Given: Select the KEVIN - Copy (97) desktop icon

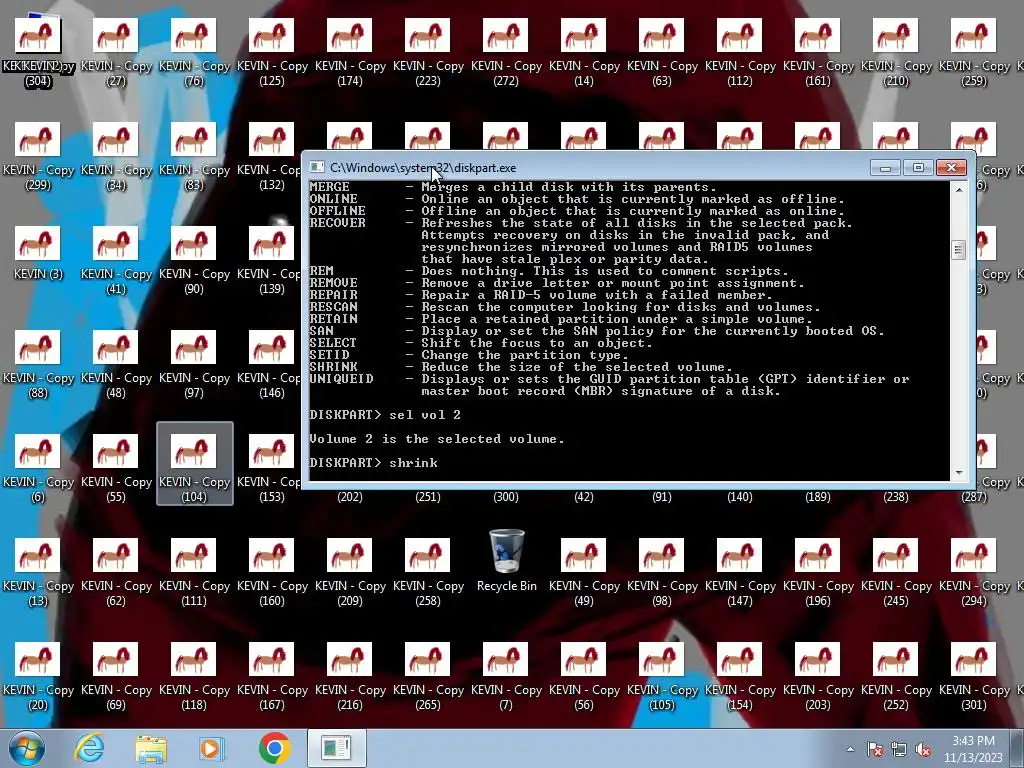Looking at the screenshot, I should [194, 364].
